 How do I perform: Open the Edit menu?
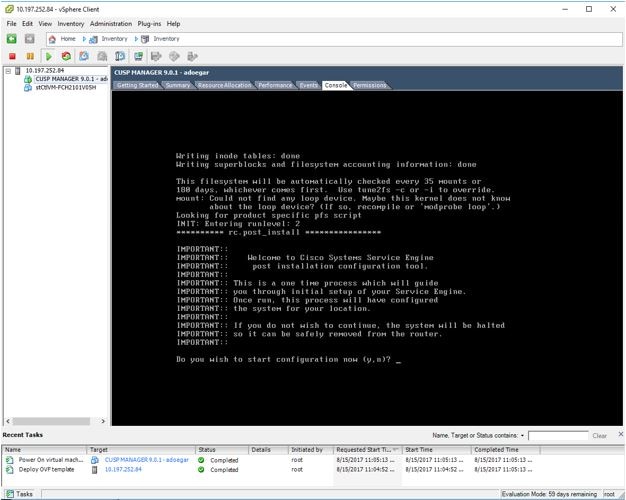pos(28,24)
